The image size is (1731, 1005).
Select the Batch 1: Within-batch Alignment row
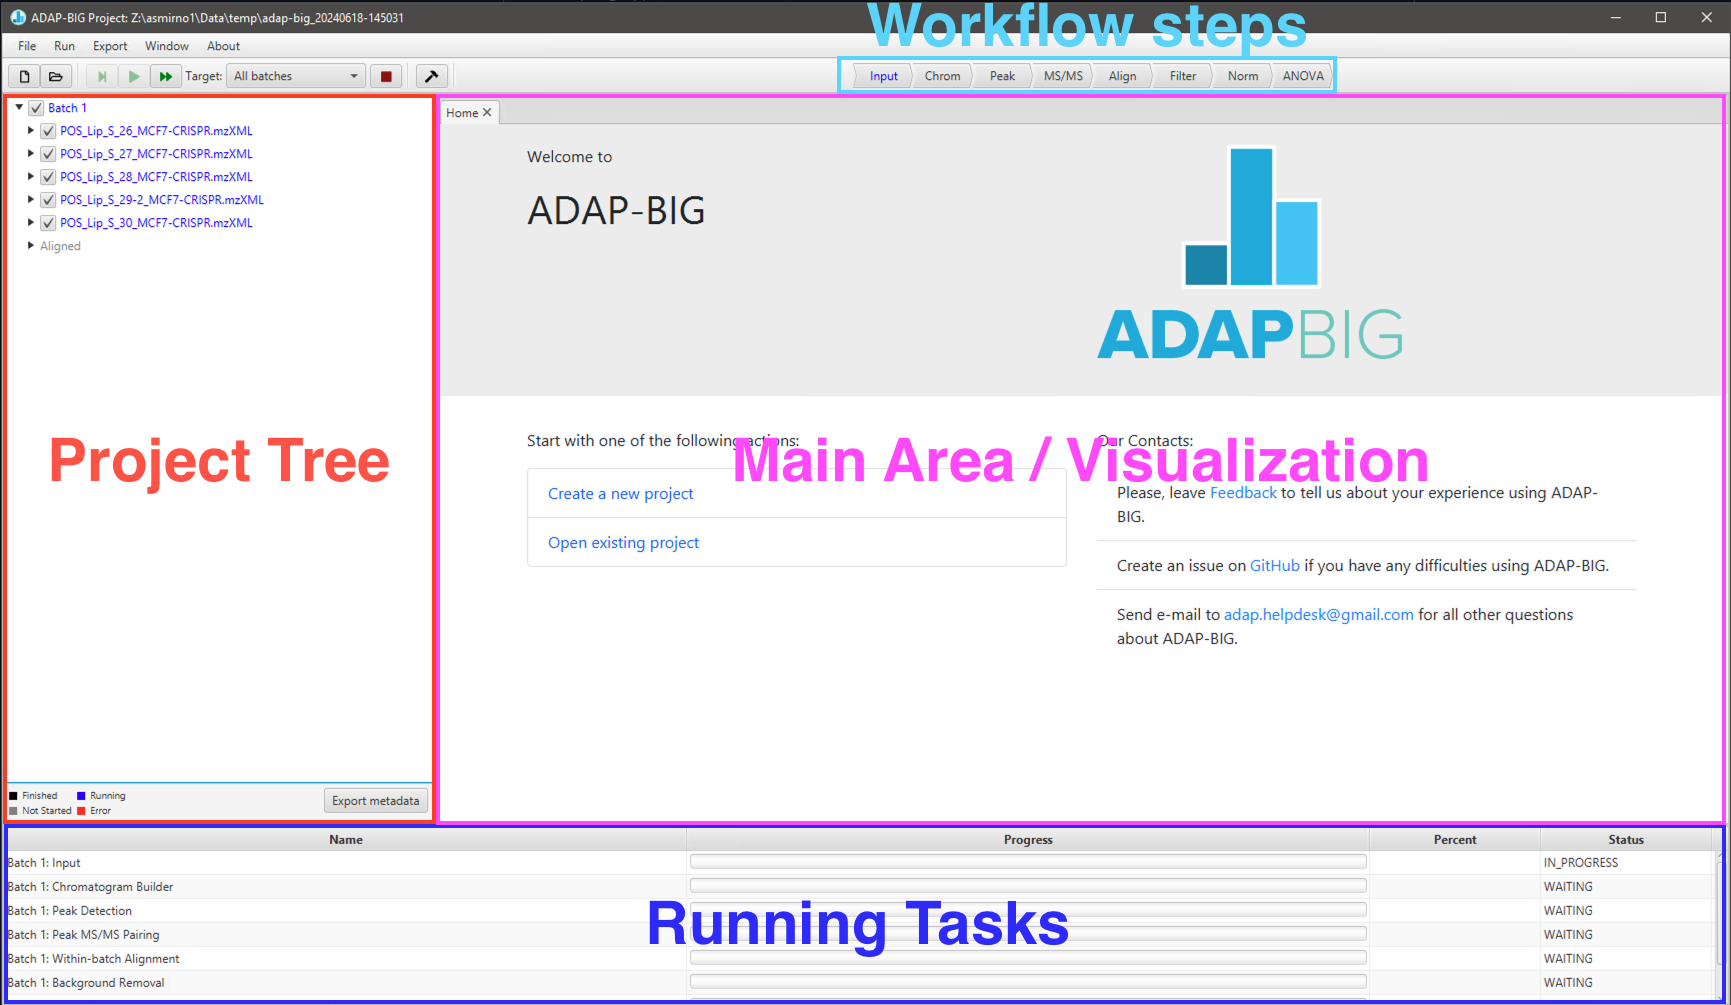[x=860, y=959]
